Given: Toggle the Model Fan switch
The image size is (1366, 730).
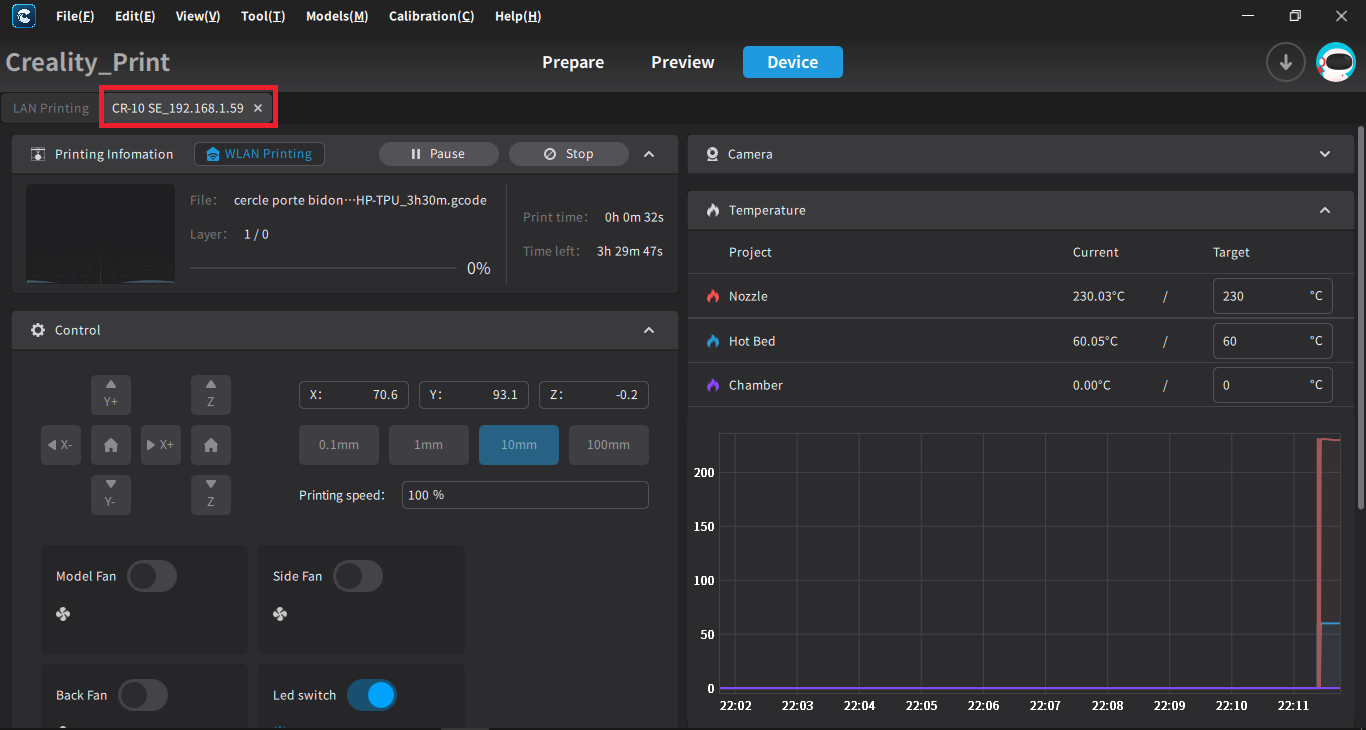Looking at the screenshot, I should click(x=152, y=576).
